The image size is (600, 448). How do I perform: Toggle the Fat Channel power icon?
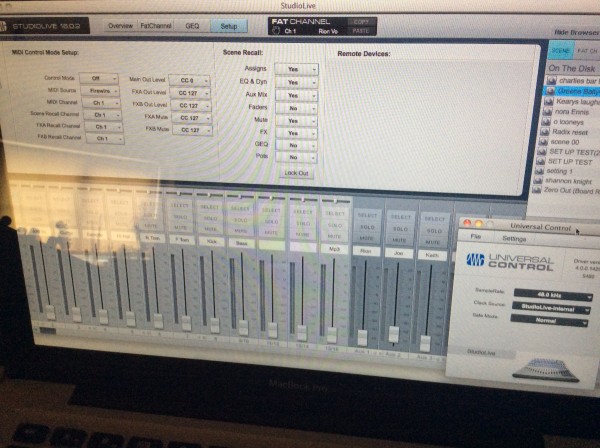pos(276,31)
